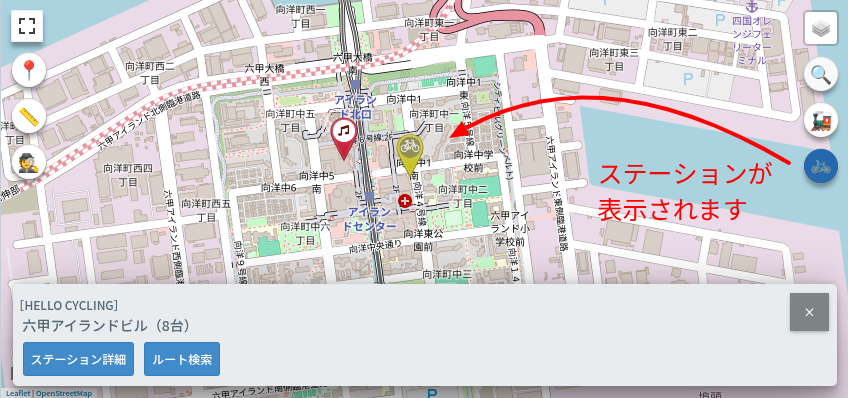This screenshot has height=398, width=848.
Task: Toggle fullscreen map view
Action: [x=27, y=25]
